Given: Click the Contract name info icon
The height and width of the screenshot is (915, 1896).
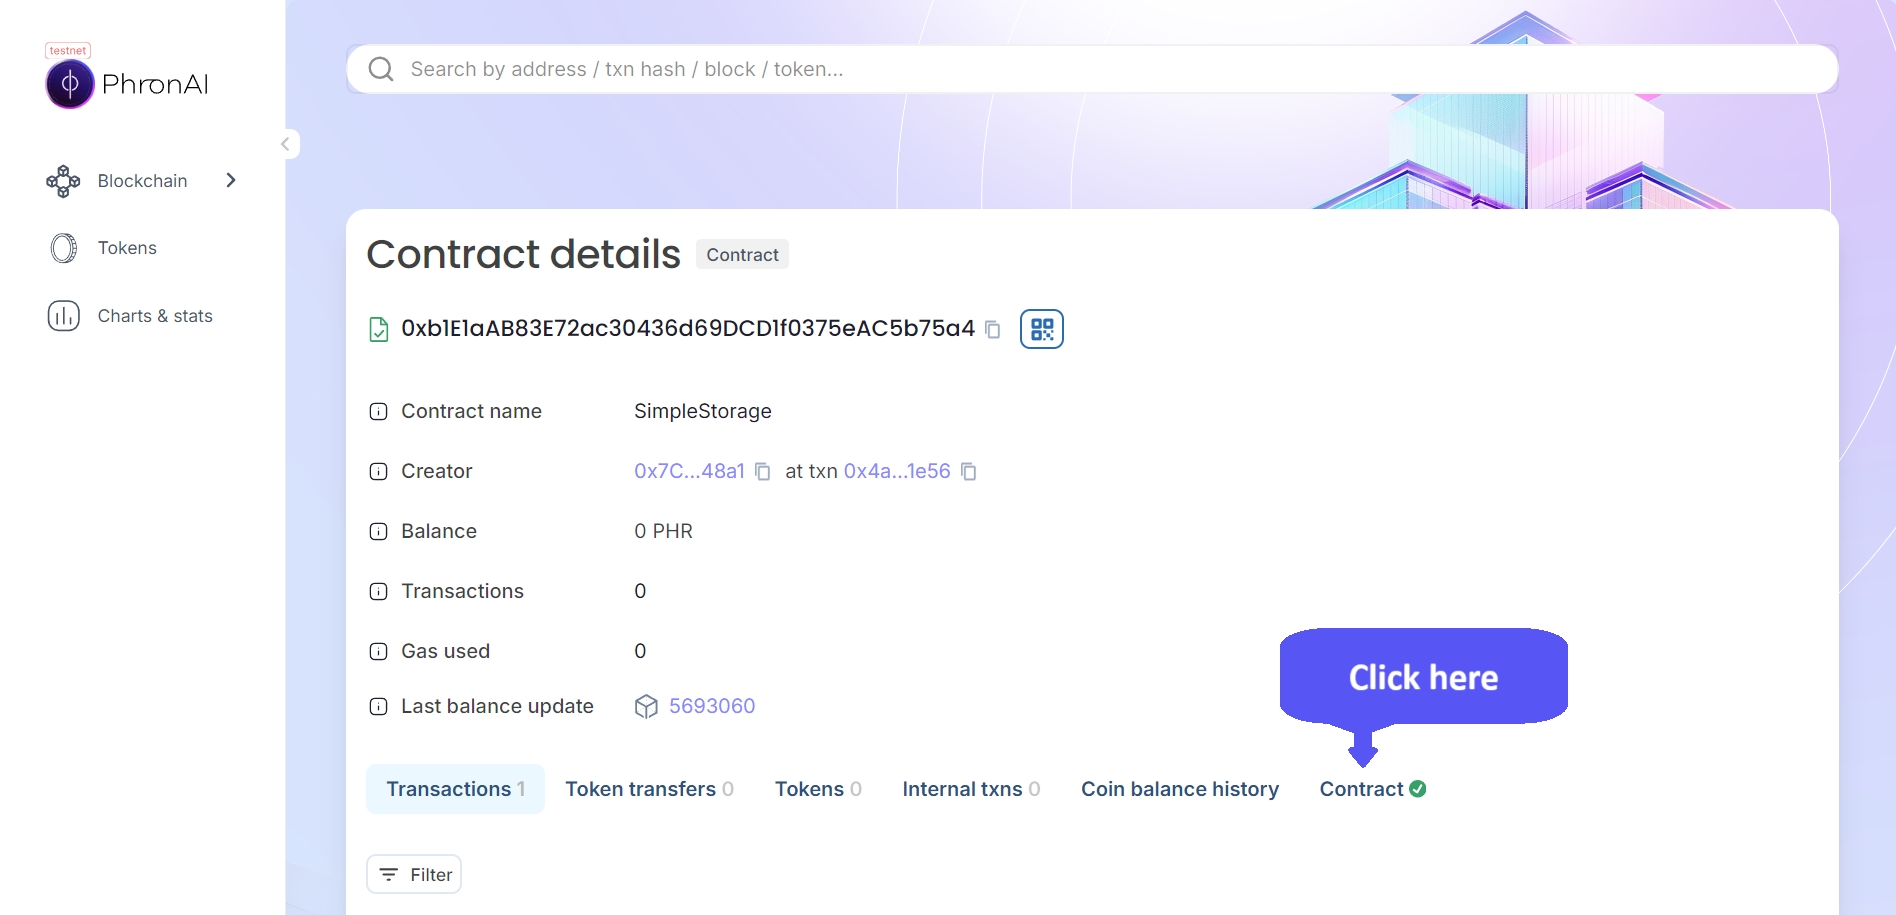Looking at the screenshot, I should 378,412.
